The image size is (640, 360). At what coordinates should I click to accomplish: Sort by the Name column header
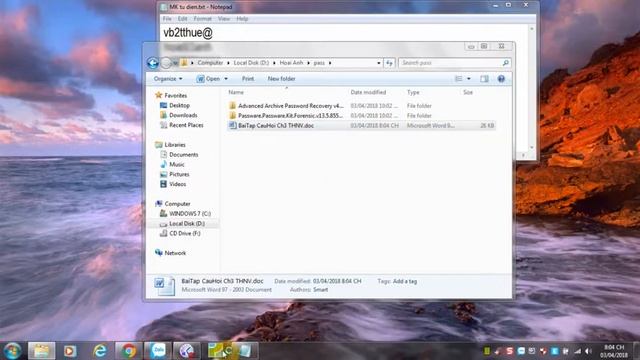(x=236, y=92)
